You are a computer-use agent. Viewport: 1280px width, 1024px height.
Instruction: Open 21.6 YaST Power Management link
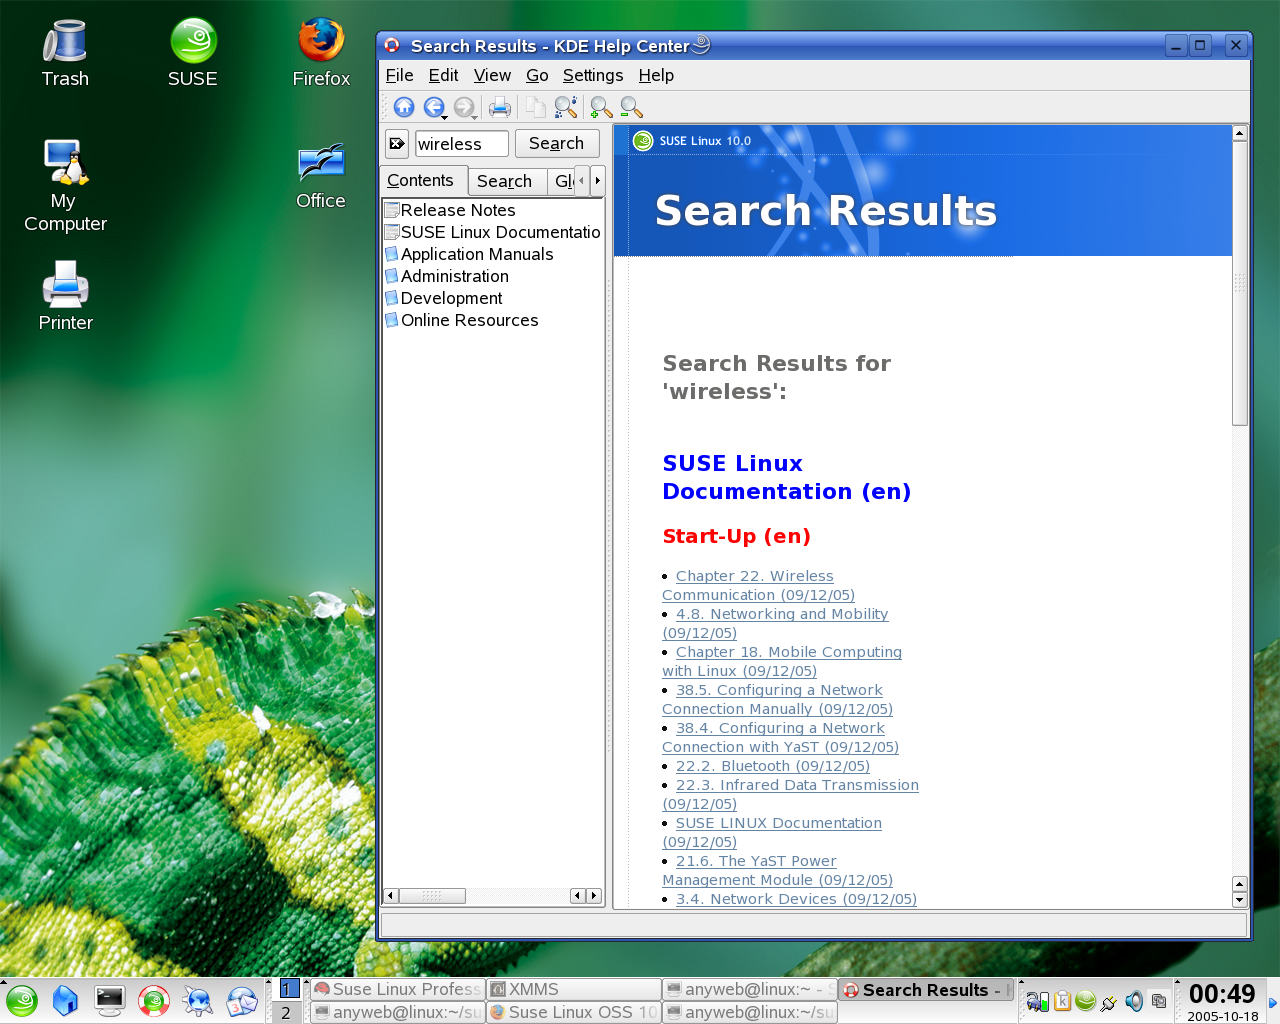tap(777, 870)
